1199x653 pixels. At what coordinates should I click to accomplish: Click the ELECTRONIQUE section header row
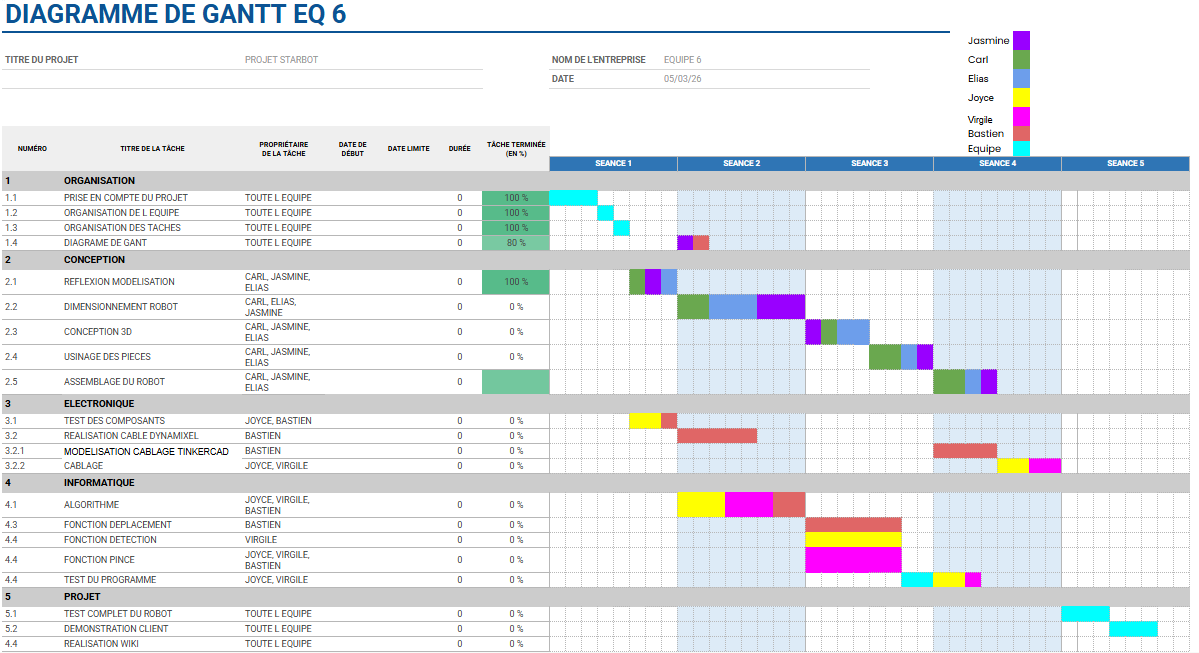(x=99, y=404)
